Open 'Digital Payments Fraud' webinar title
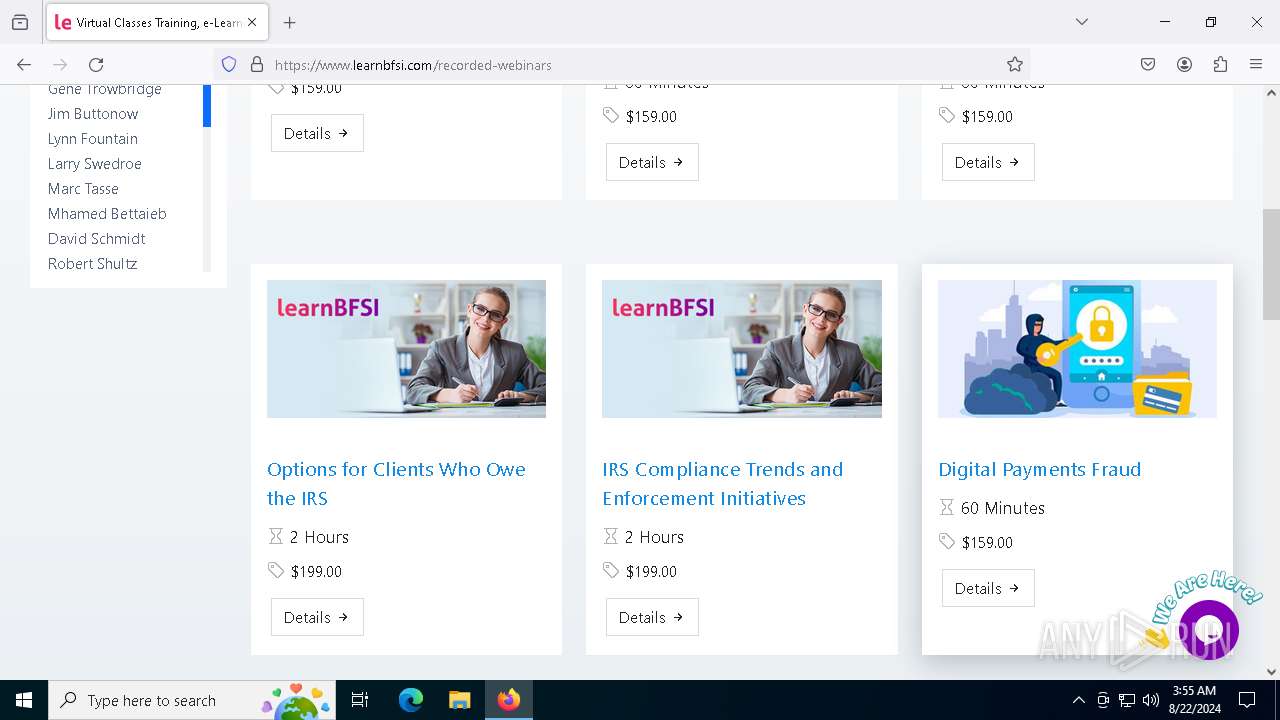The height and width of the screenshot is (720, 1280). click(1039, 470)
